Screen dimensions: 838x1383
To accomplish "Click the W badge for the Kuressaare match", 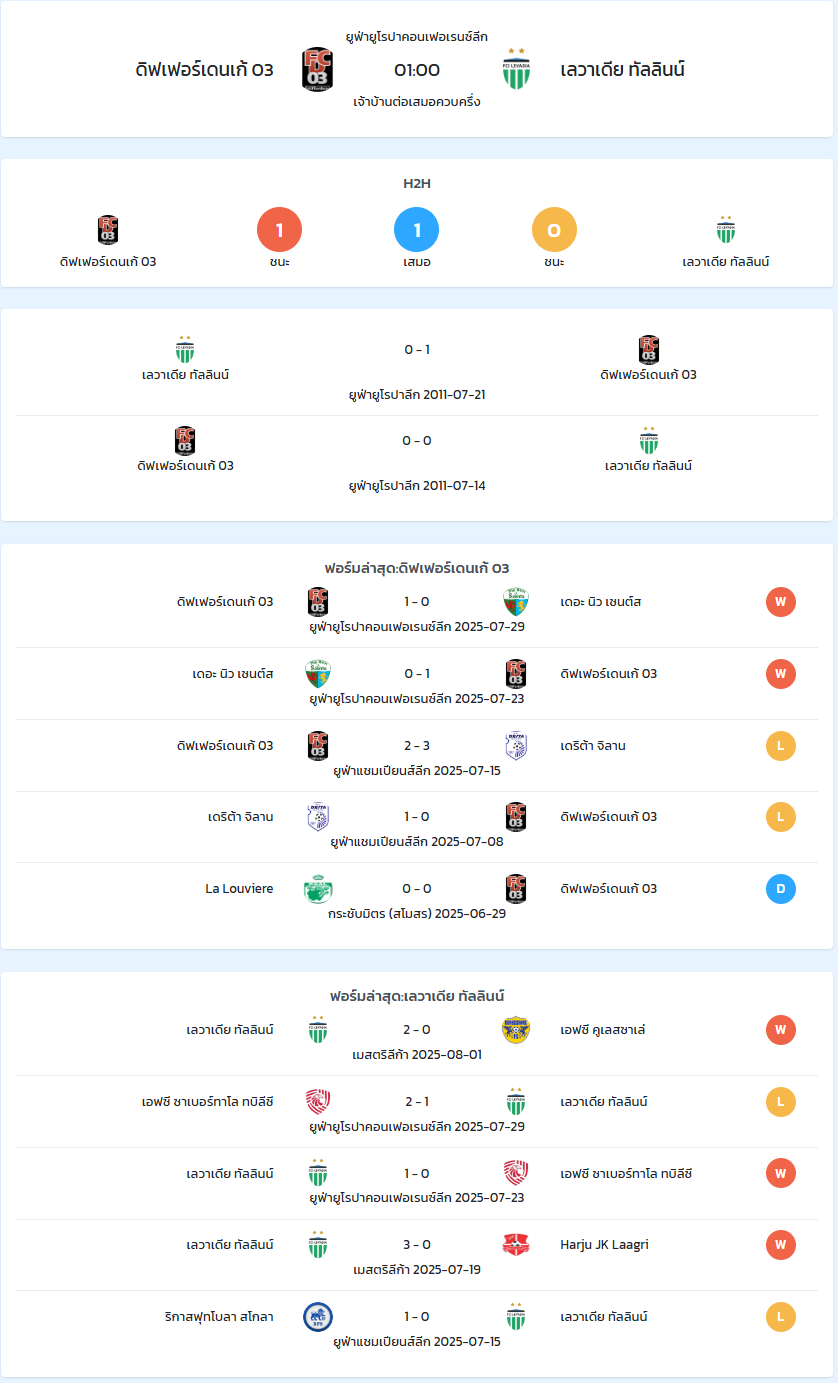I will [x=781, y=1030].
